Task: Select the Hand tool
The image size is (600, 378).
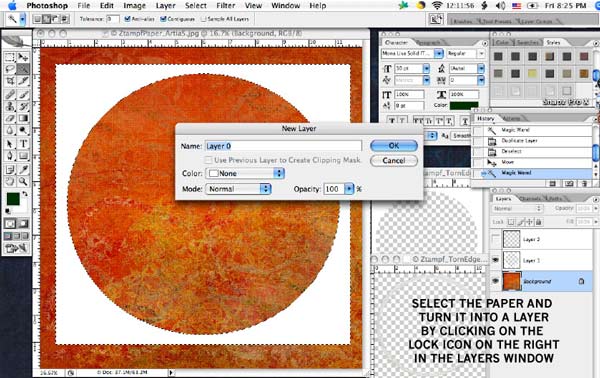Action: (x=10, y=181)
